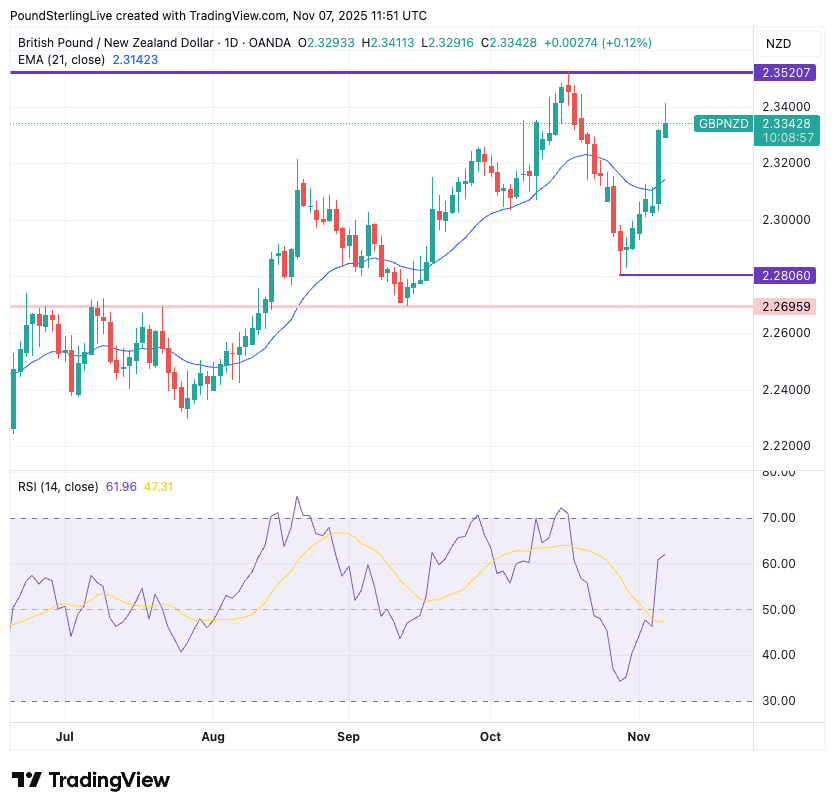
Task: Click the OANDA data source label
Action: tap(271, 42)
